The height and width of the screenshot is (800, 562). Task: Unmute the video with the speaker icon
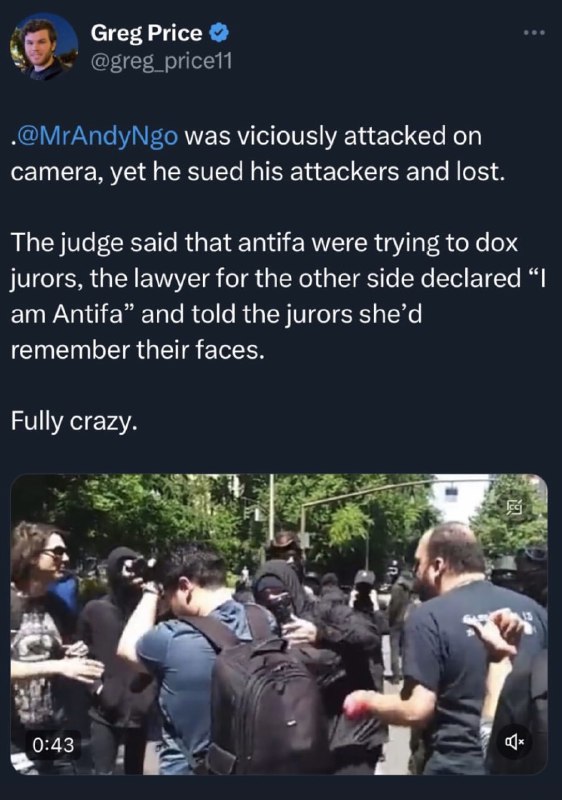[514, 740]
